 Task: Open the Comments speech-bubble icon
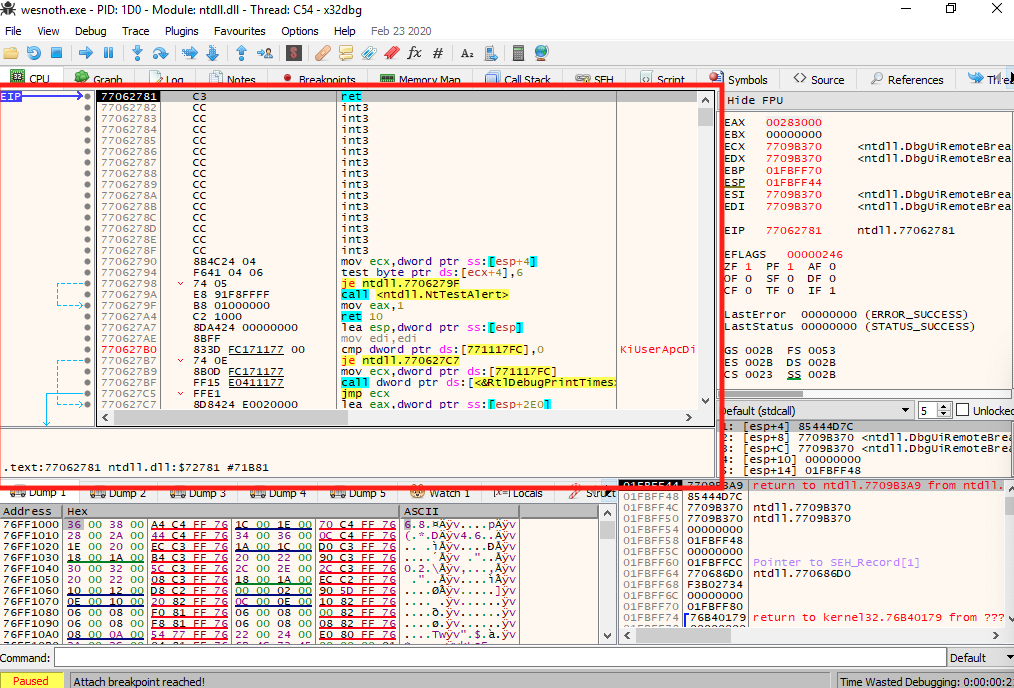(x=346, y=53)
